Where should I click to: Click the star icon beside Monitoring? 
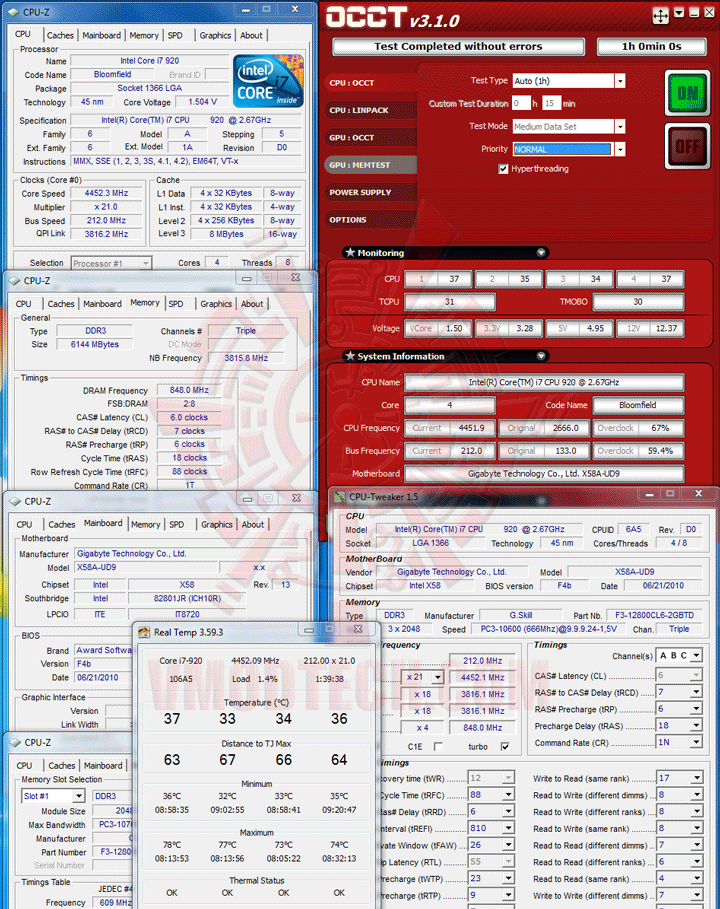click(350, 252)
